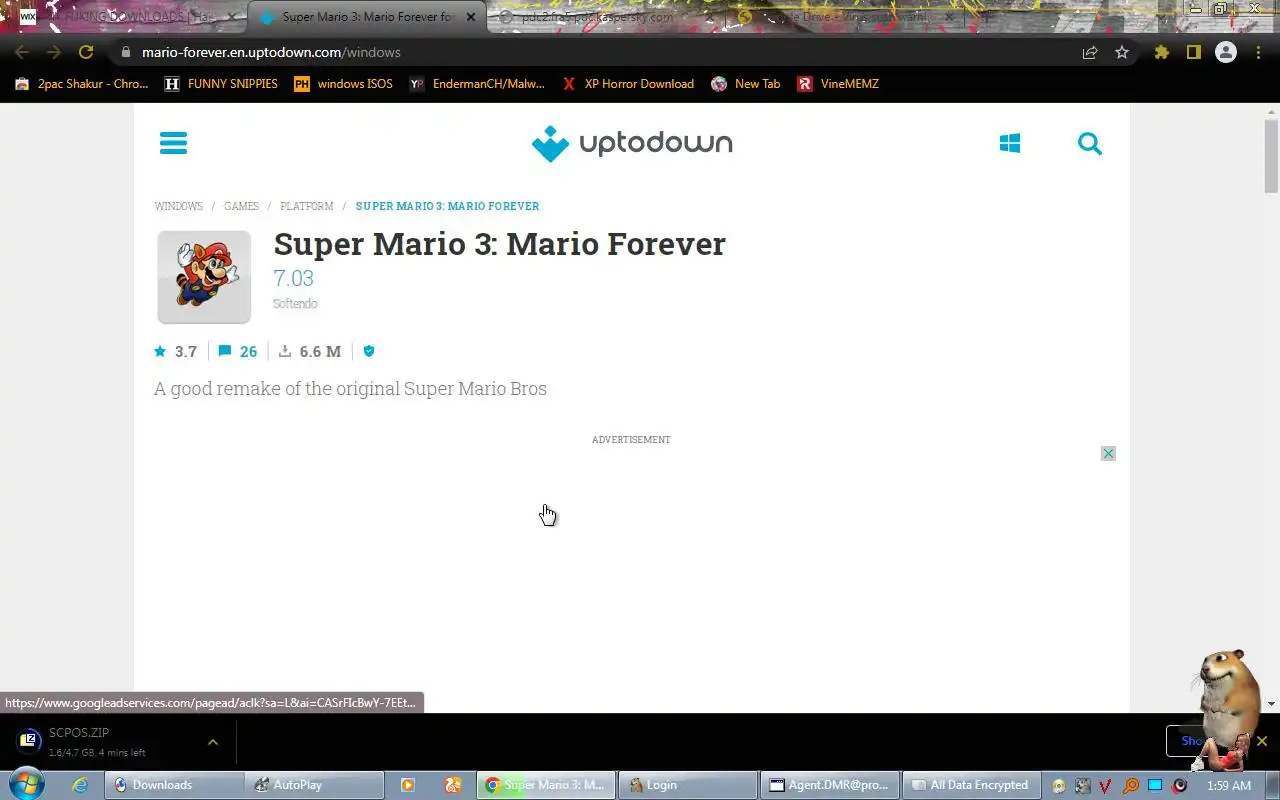
Task: Open the windows ISOS bookmark
Action: 343,84
